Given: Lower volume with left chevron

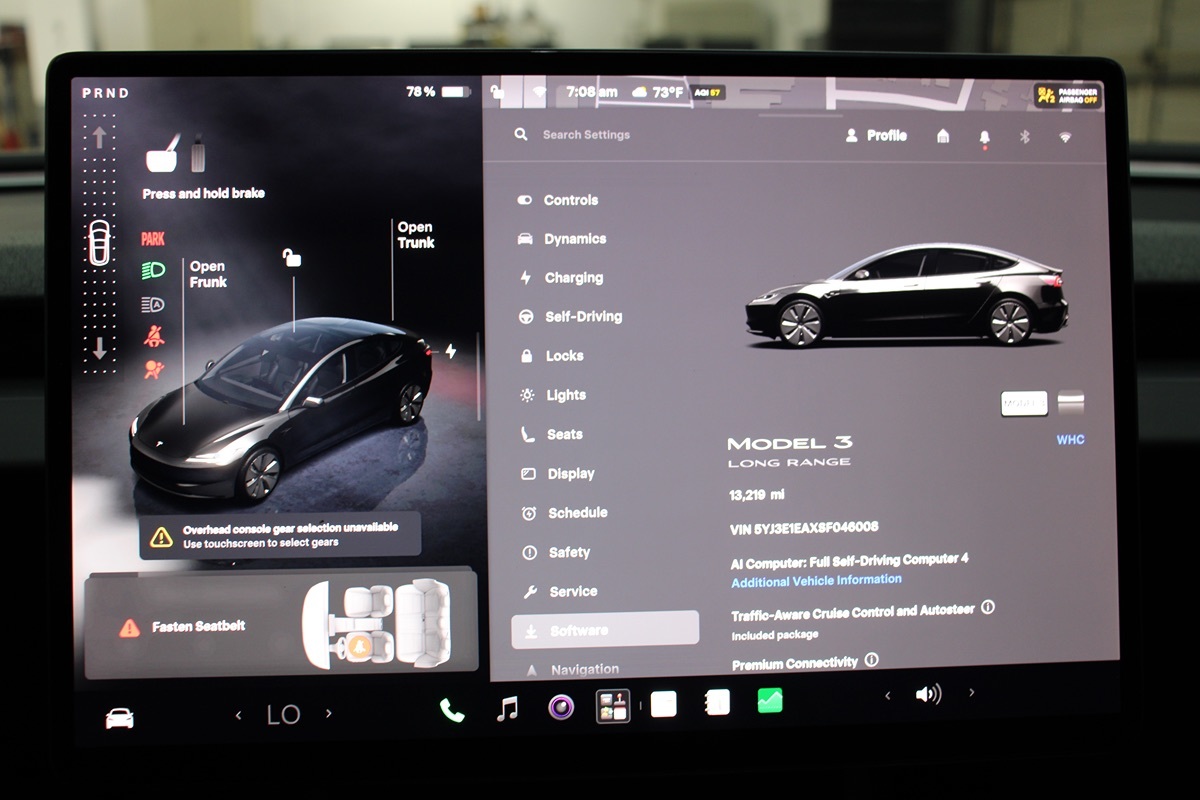Looking at the screenshot, I should pos(887,695).
